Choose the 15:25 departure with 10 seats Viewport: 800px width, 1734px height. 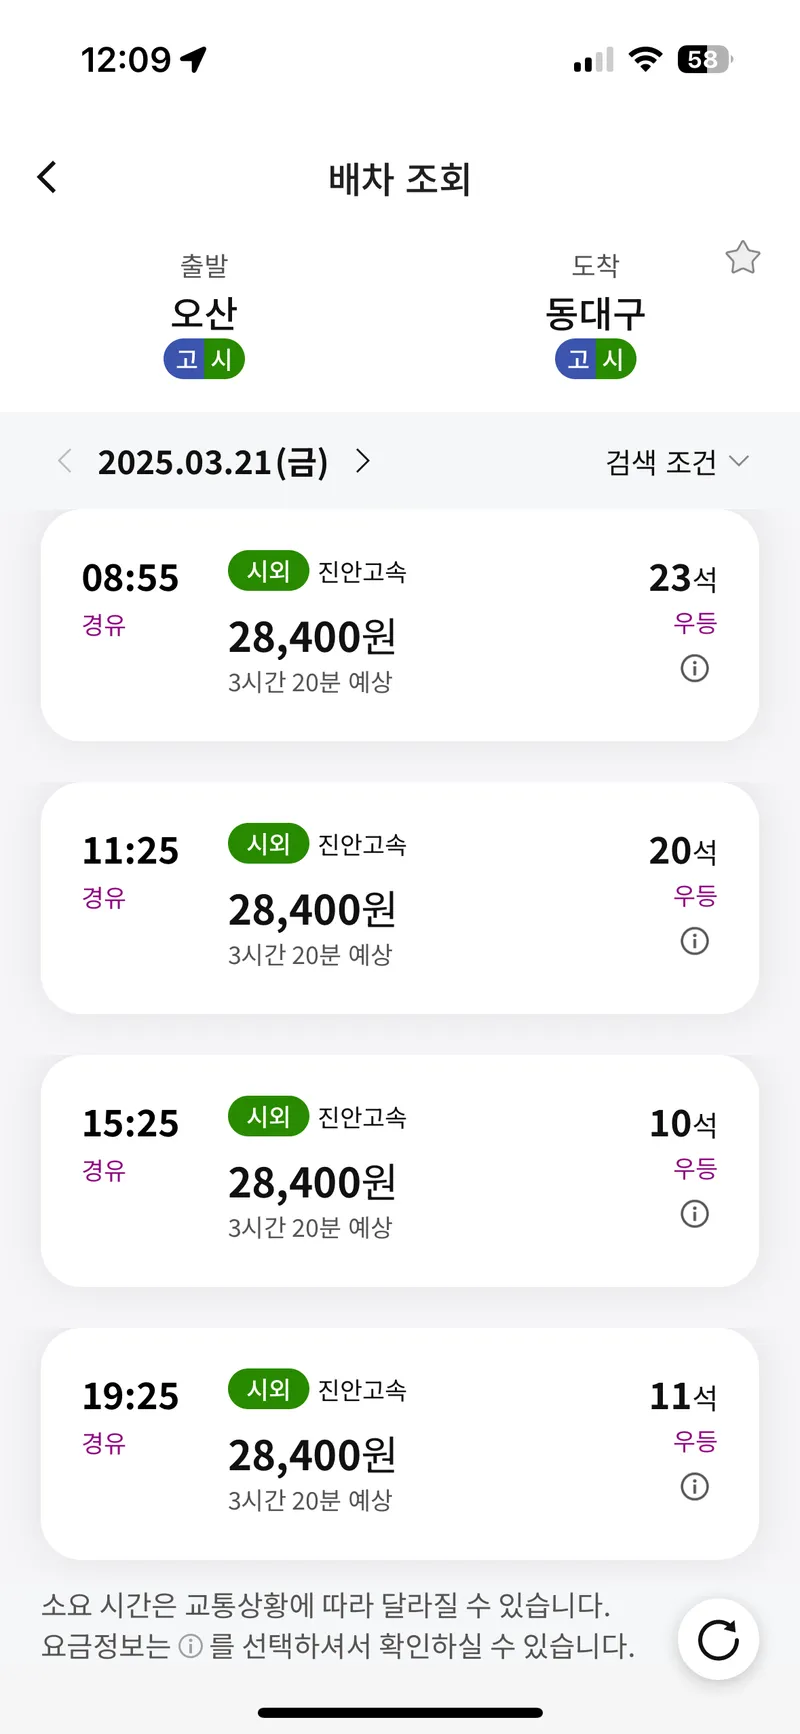(x=400, y=1172)
